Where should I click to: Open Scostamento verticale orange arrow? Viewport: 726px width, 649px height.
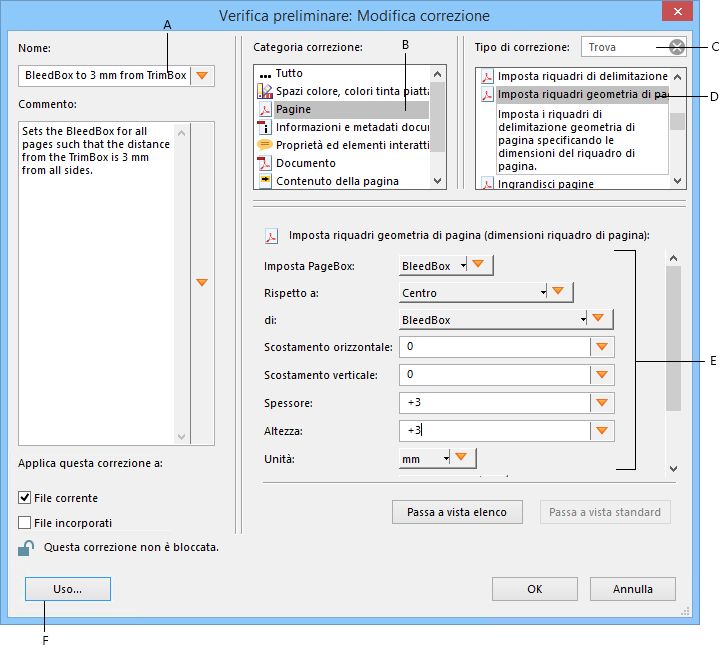tap(602, 374)
